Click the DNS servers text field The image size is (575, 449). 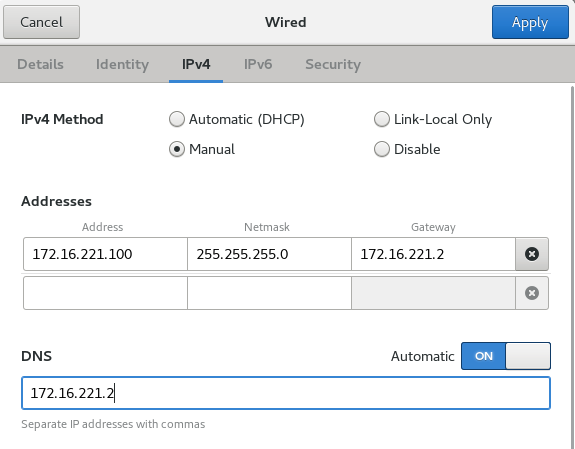(x=286, y=393)
